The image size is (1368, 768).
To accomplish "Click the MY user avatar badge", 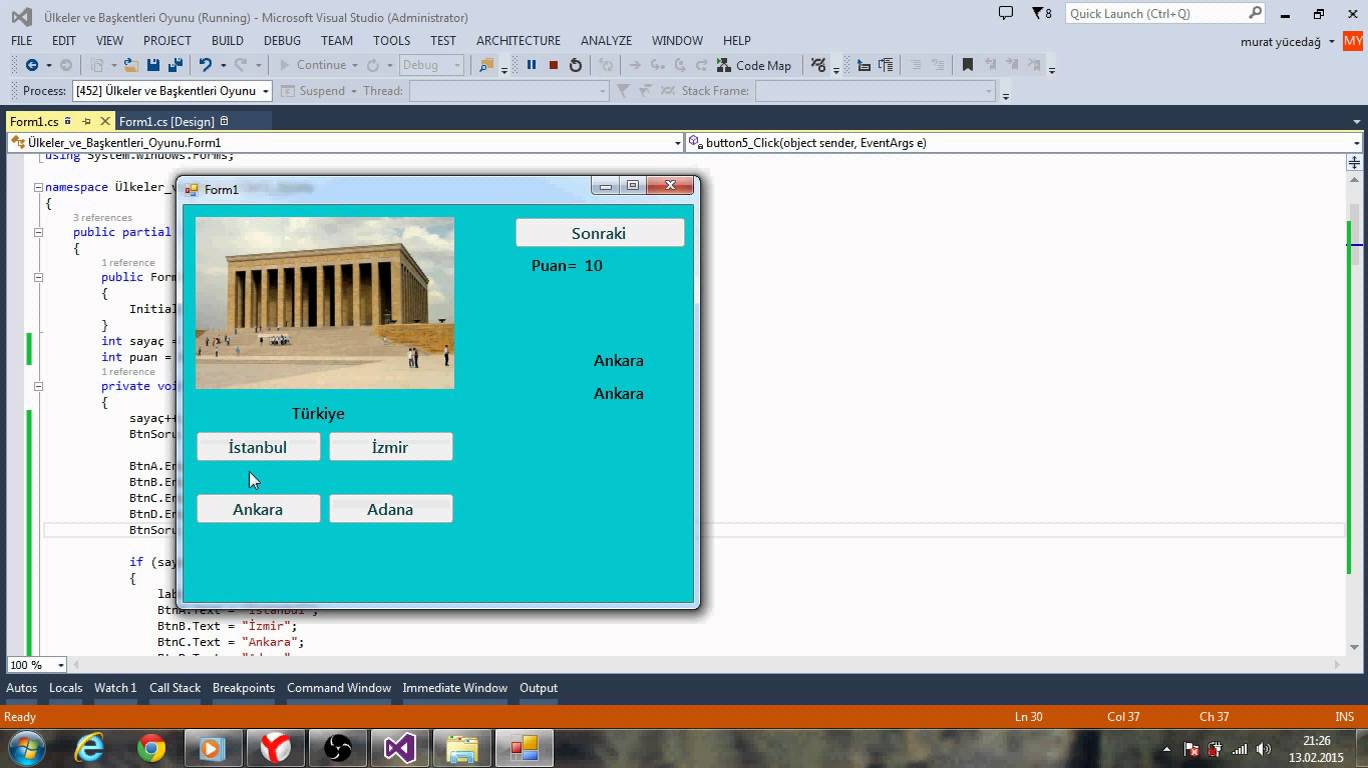I will coord(1352,41).
